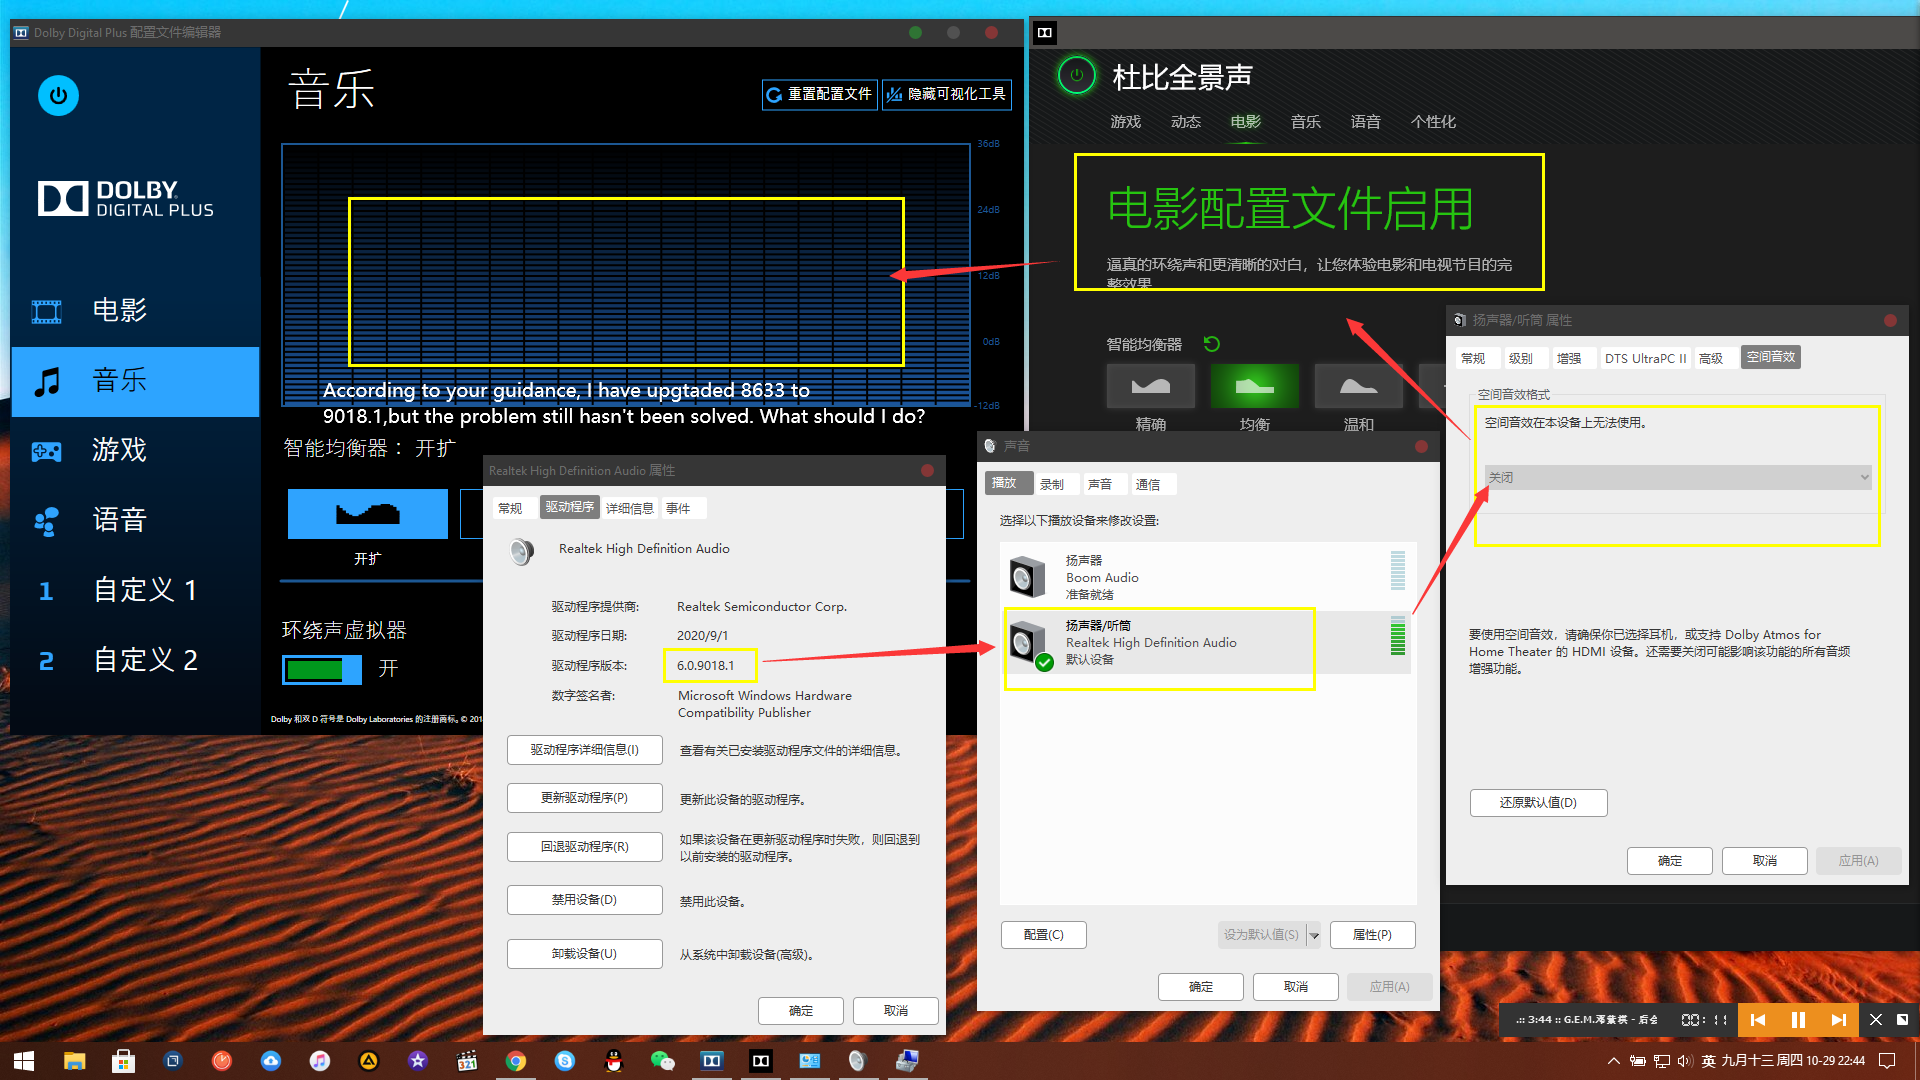Launch Google Chrome from taskbar
Image resolution: width=1920 pixels, height=1080 pixels.
[x=516, y=1061]
